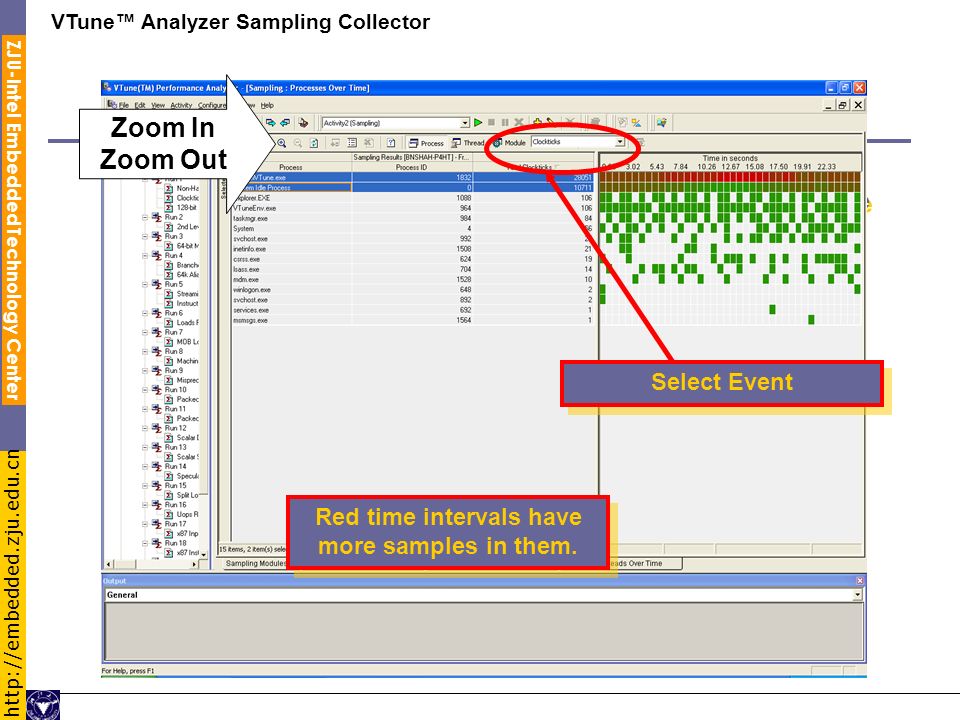Select the System process row
This screenshot has height=720, width=960.
tap(412, 228)
